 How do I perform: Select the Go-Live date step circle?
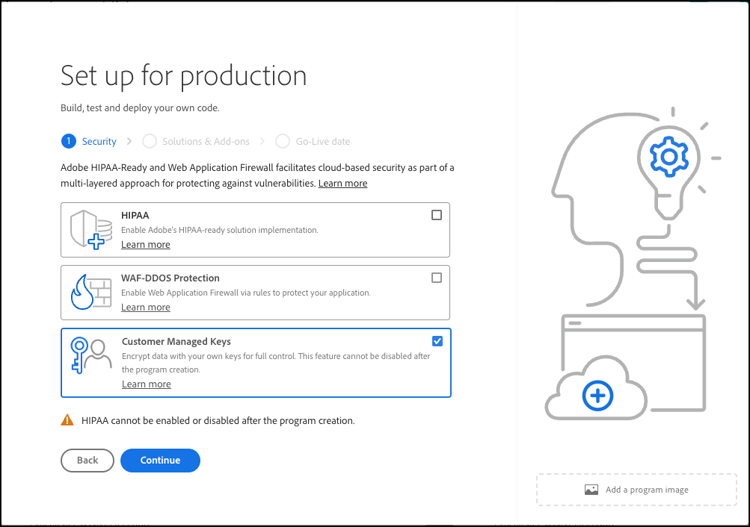pyautogui.click(x=283, y=141)
